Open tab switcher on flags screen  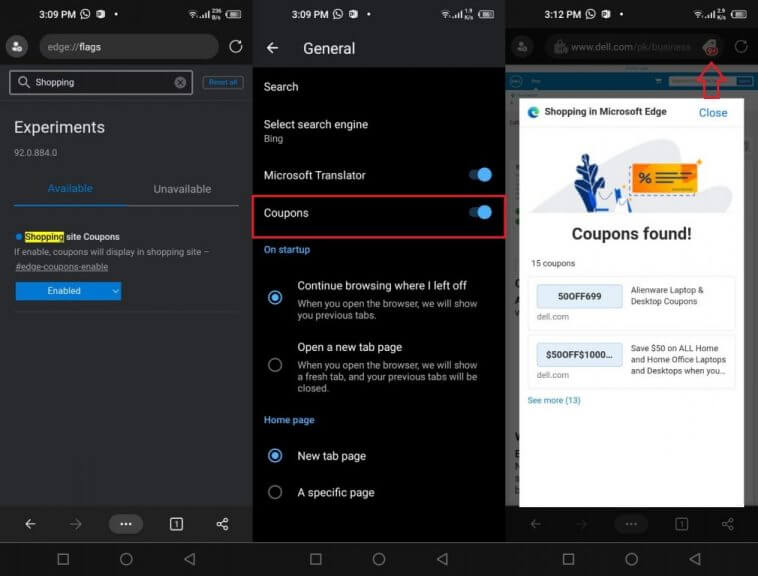click(x=176, y=524)
